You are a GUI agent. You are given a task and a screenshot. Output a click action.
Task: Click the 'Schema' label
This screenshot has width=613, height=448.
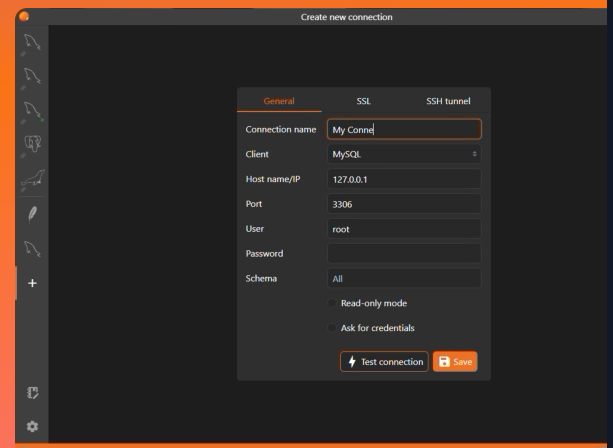coord(261,278)
